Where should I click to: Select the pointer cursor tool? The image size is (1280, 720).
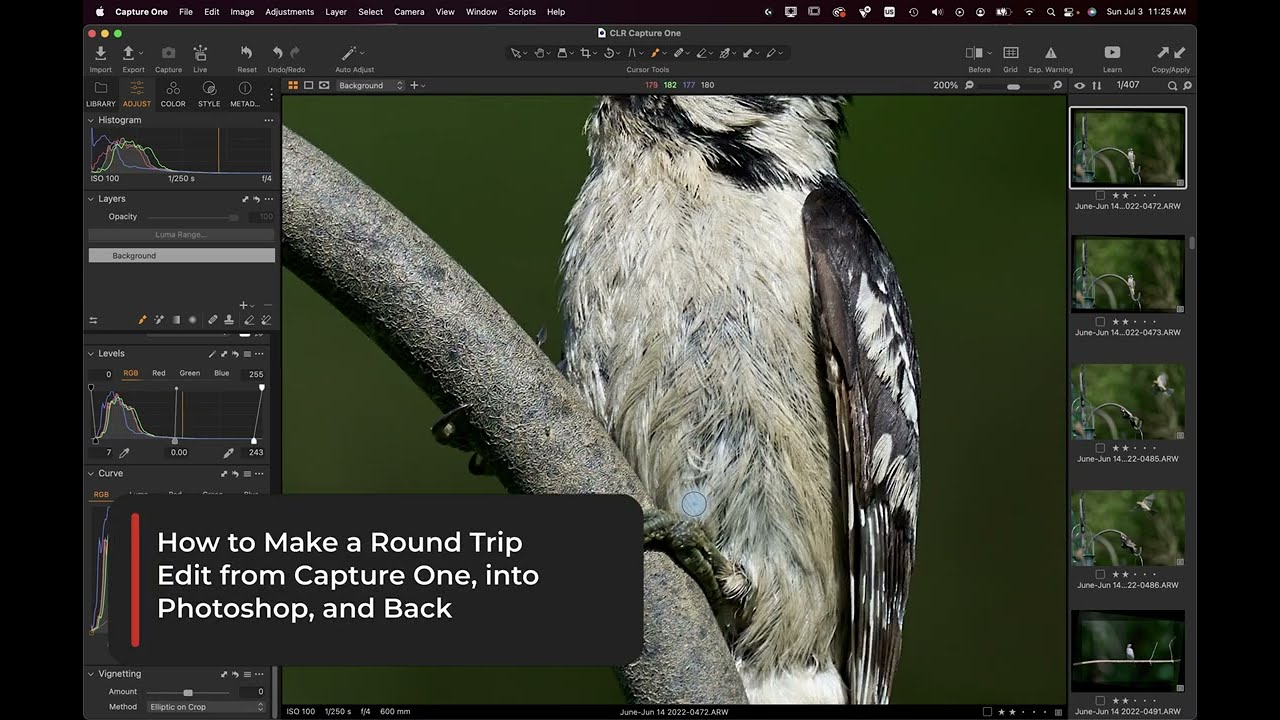click(516, 53)
